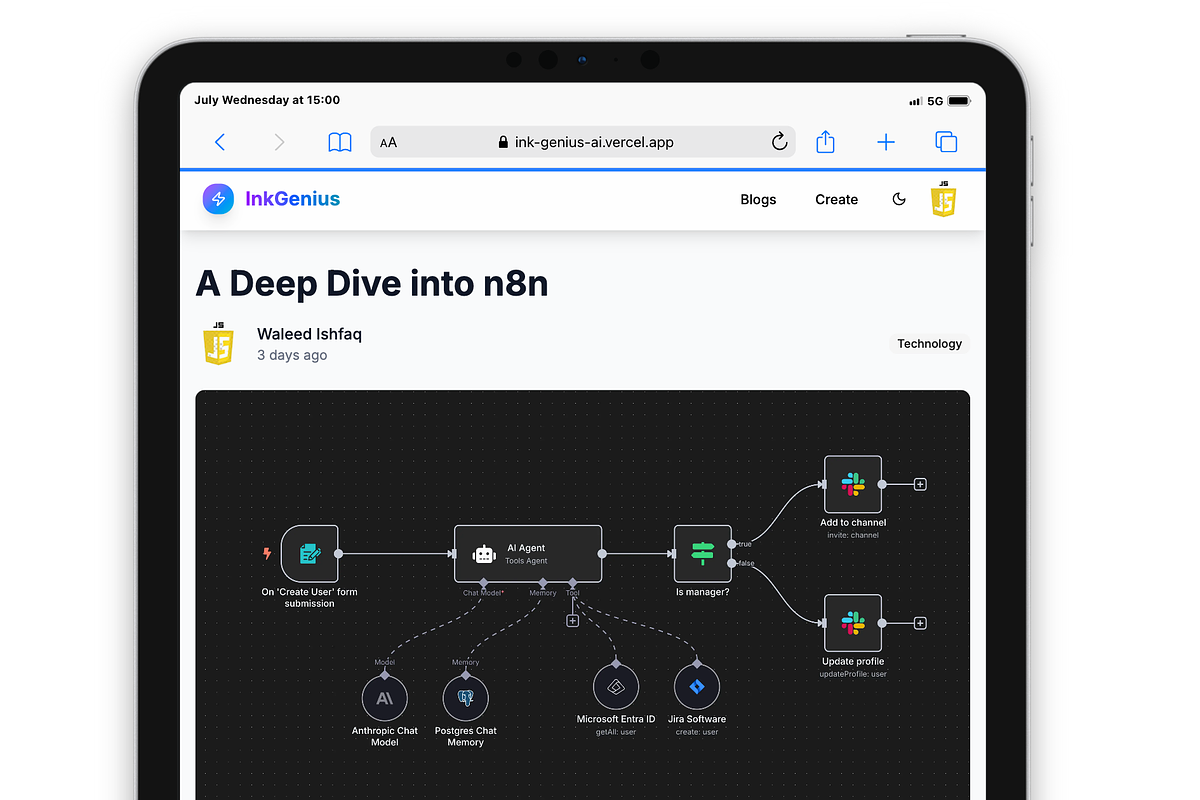The height and width of the screenshot is (800, 1200).
Task: Add a new tab with plus icon
Action: 886,142
